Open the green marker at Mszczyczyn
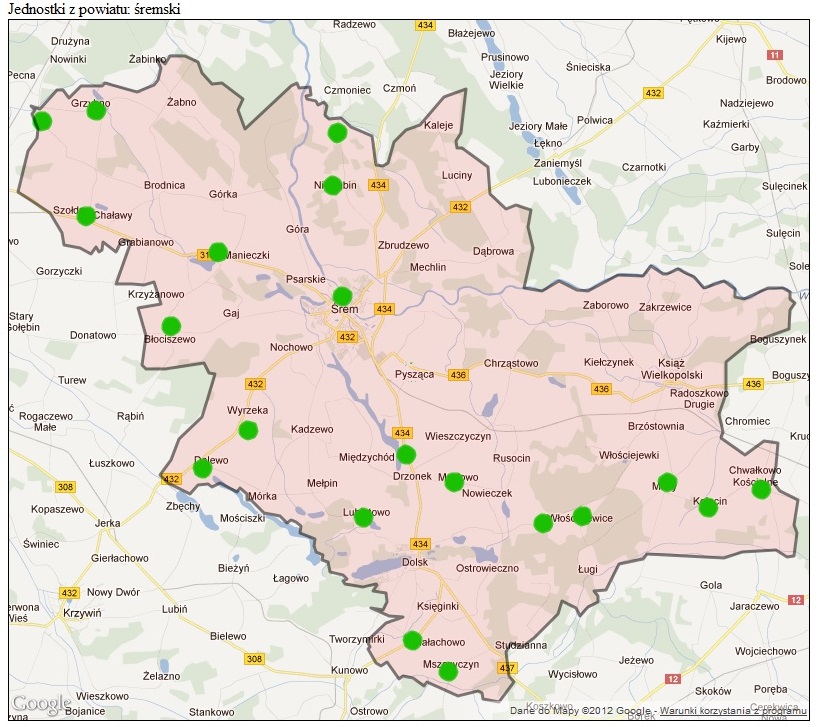 (448, 672)
